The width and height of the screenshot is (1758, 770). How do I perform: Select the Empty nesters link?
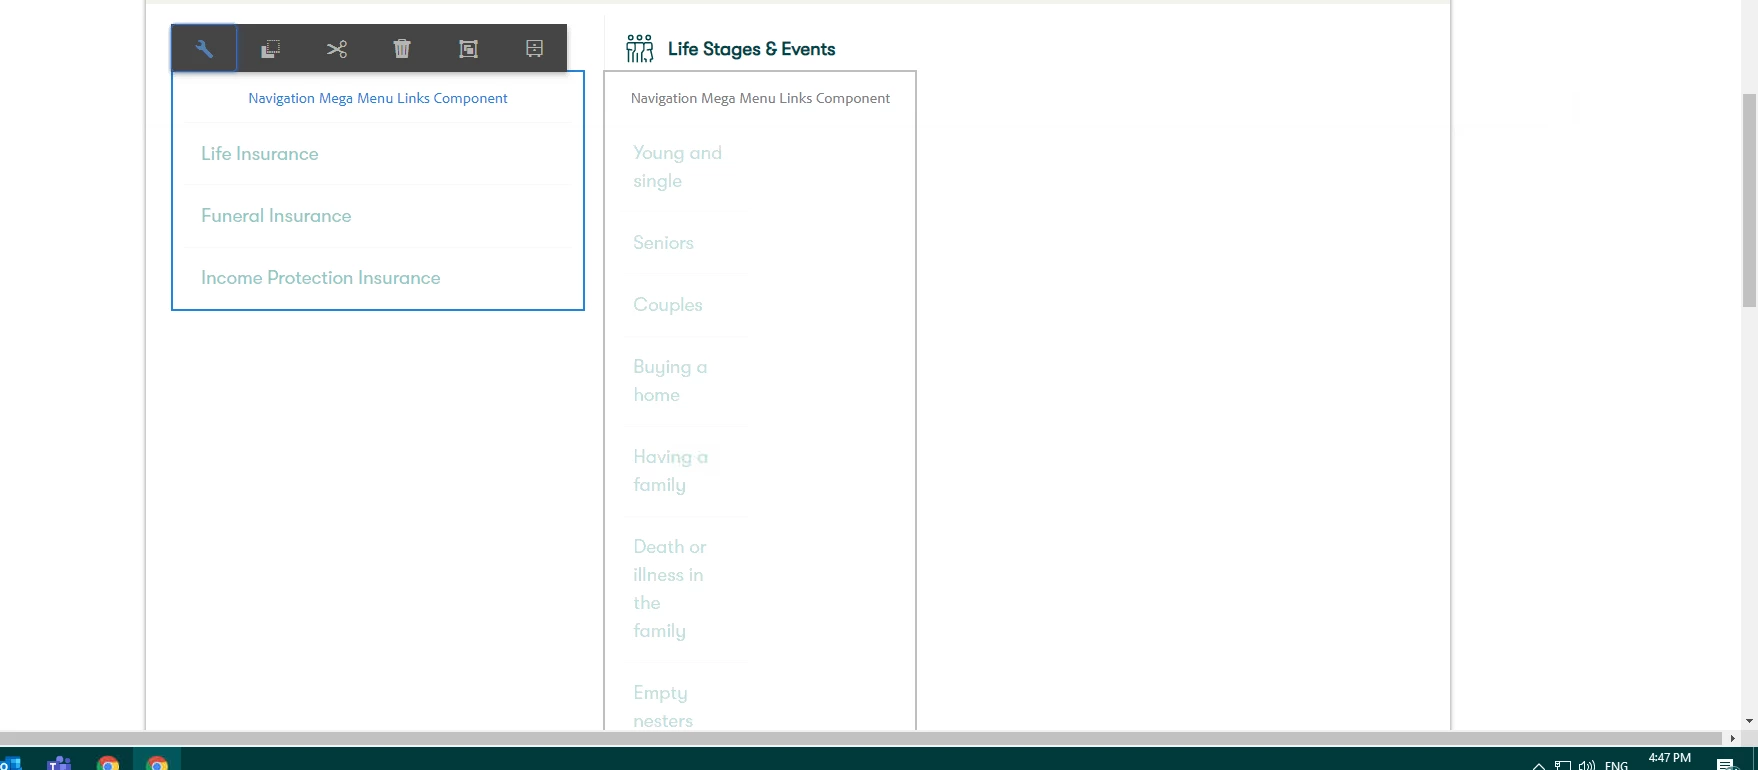[x=663, y=706]
